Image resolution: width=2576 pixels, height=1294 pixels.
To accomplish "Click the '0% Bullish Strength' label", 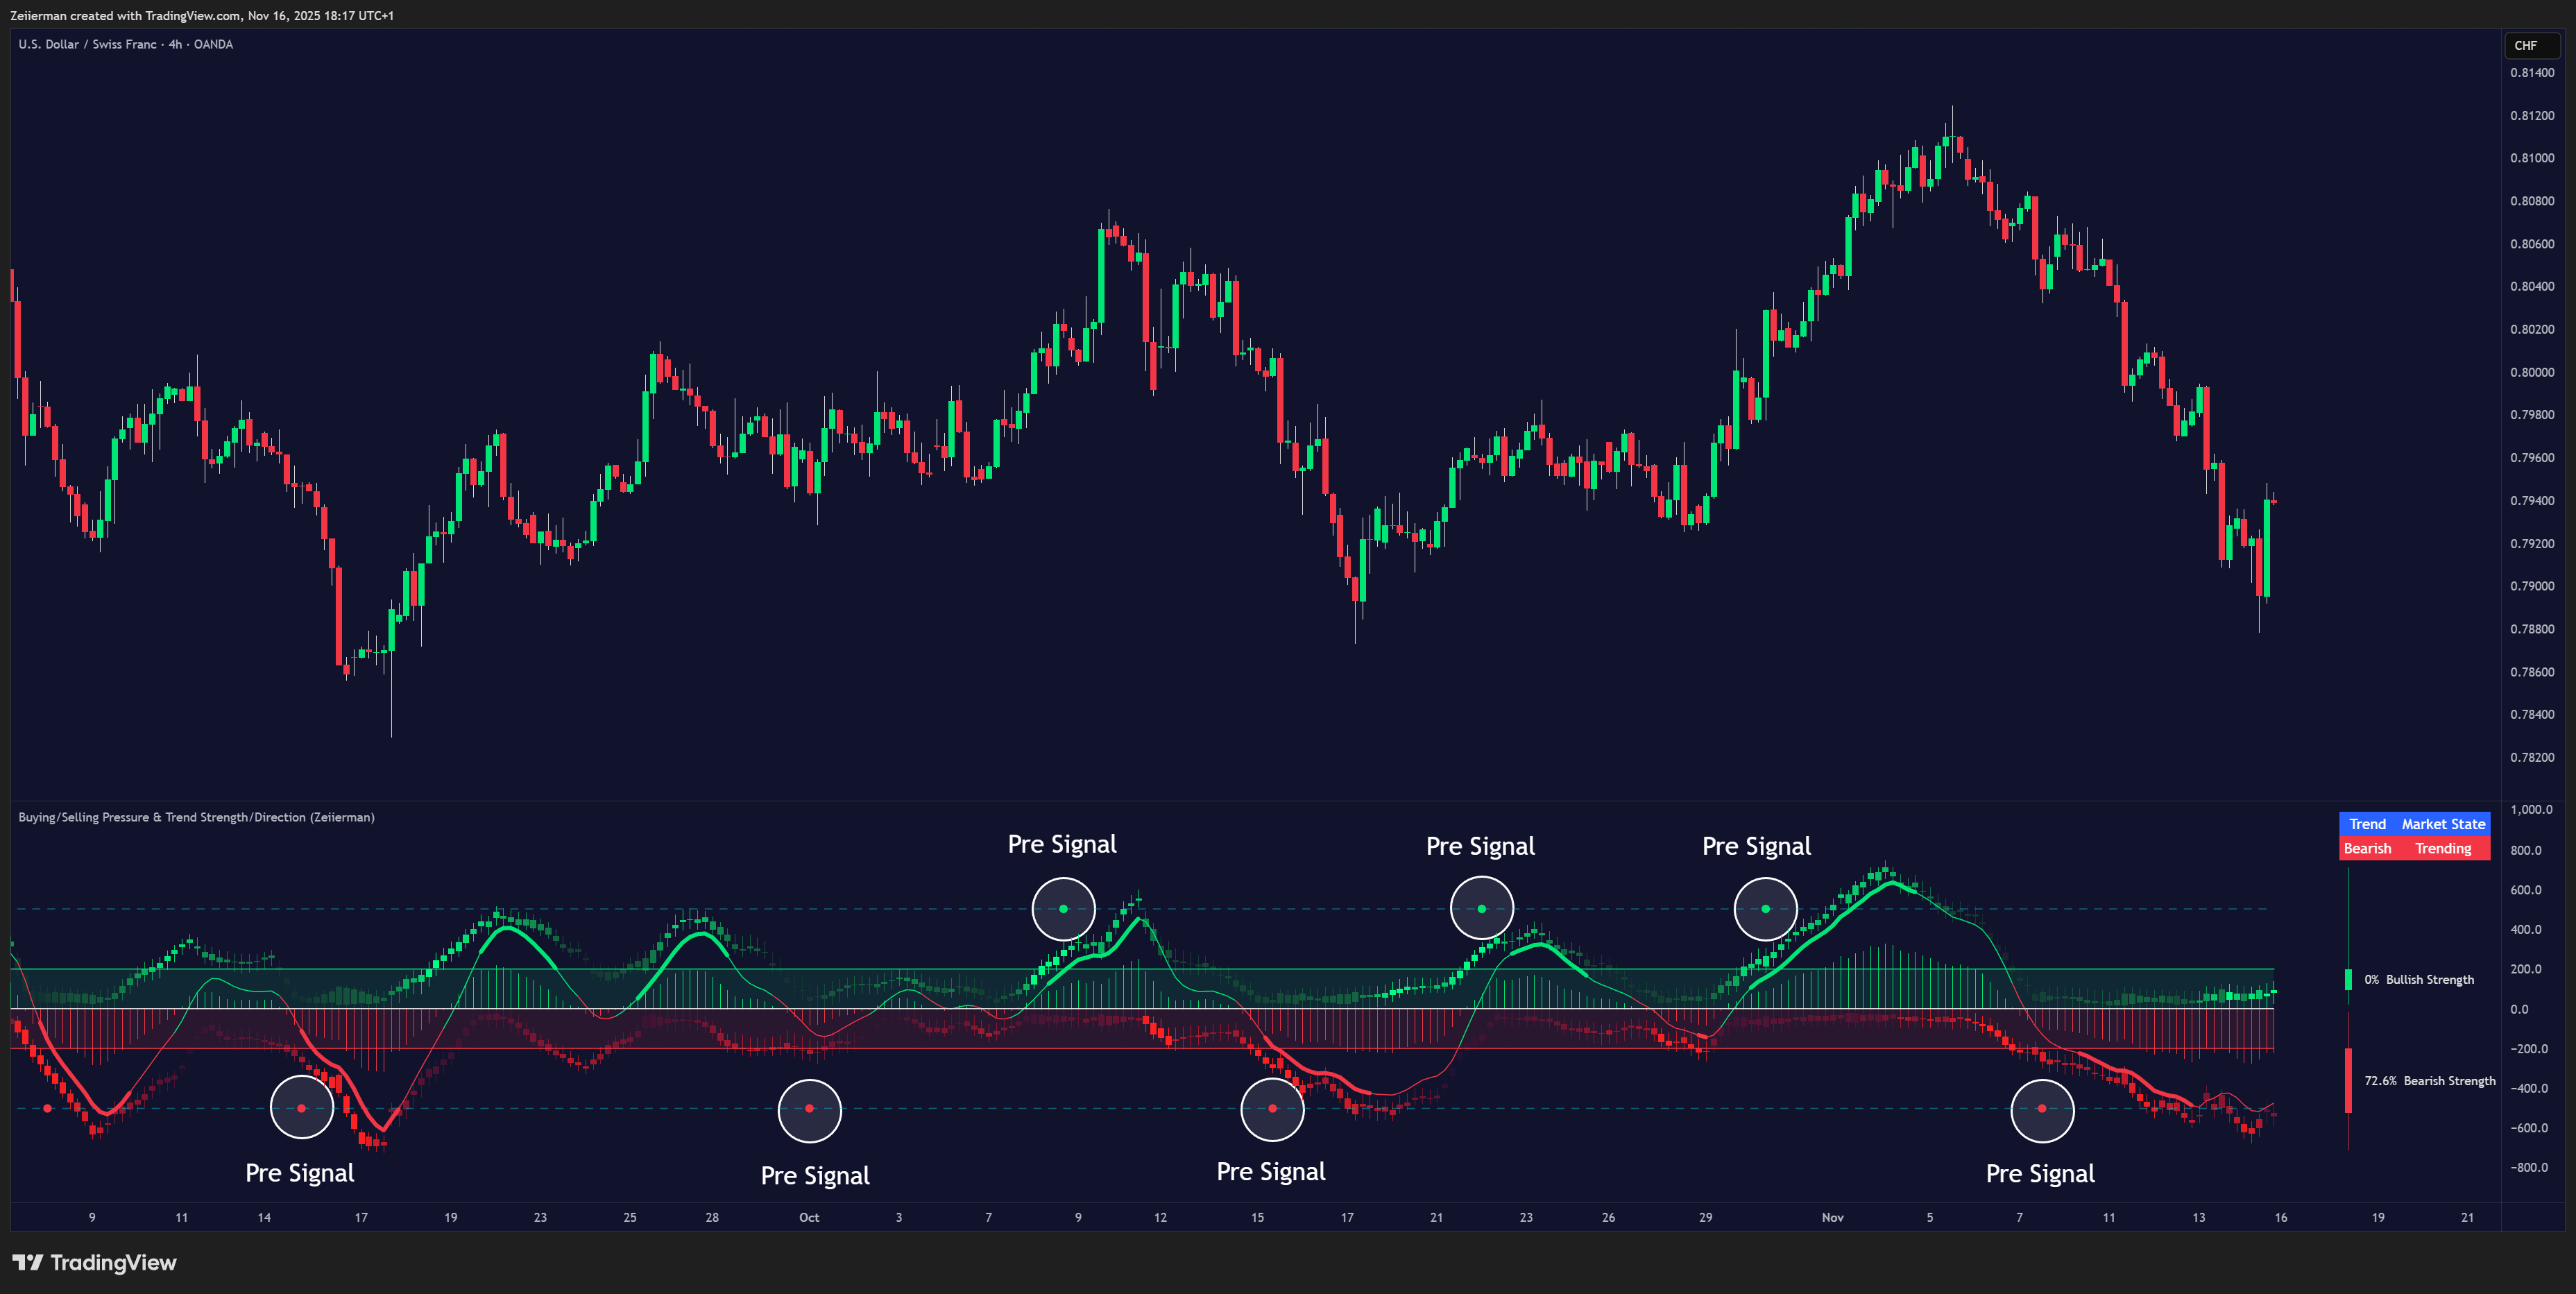I will [x=2419, y=979].
